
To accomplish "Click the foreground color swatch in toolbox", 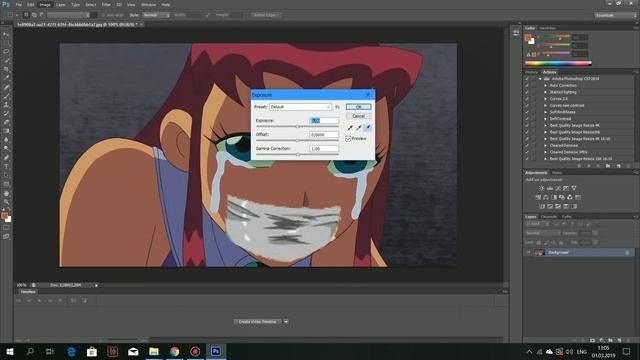I will point(4,216).
